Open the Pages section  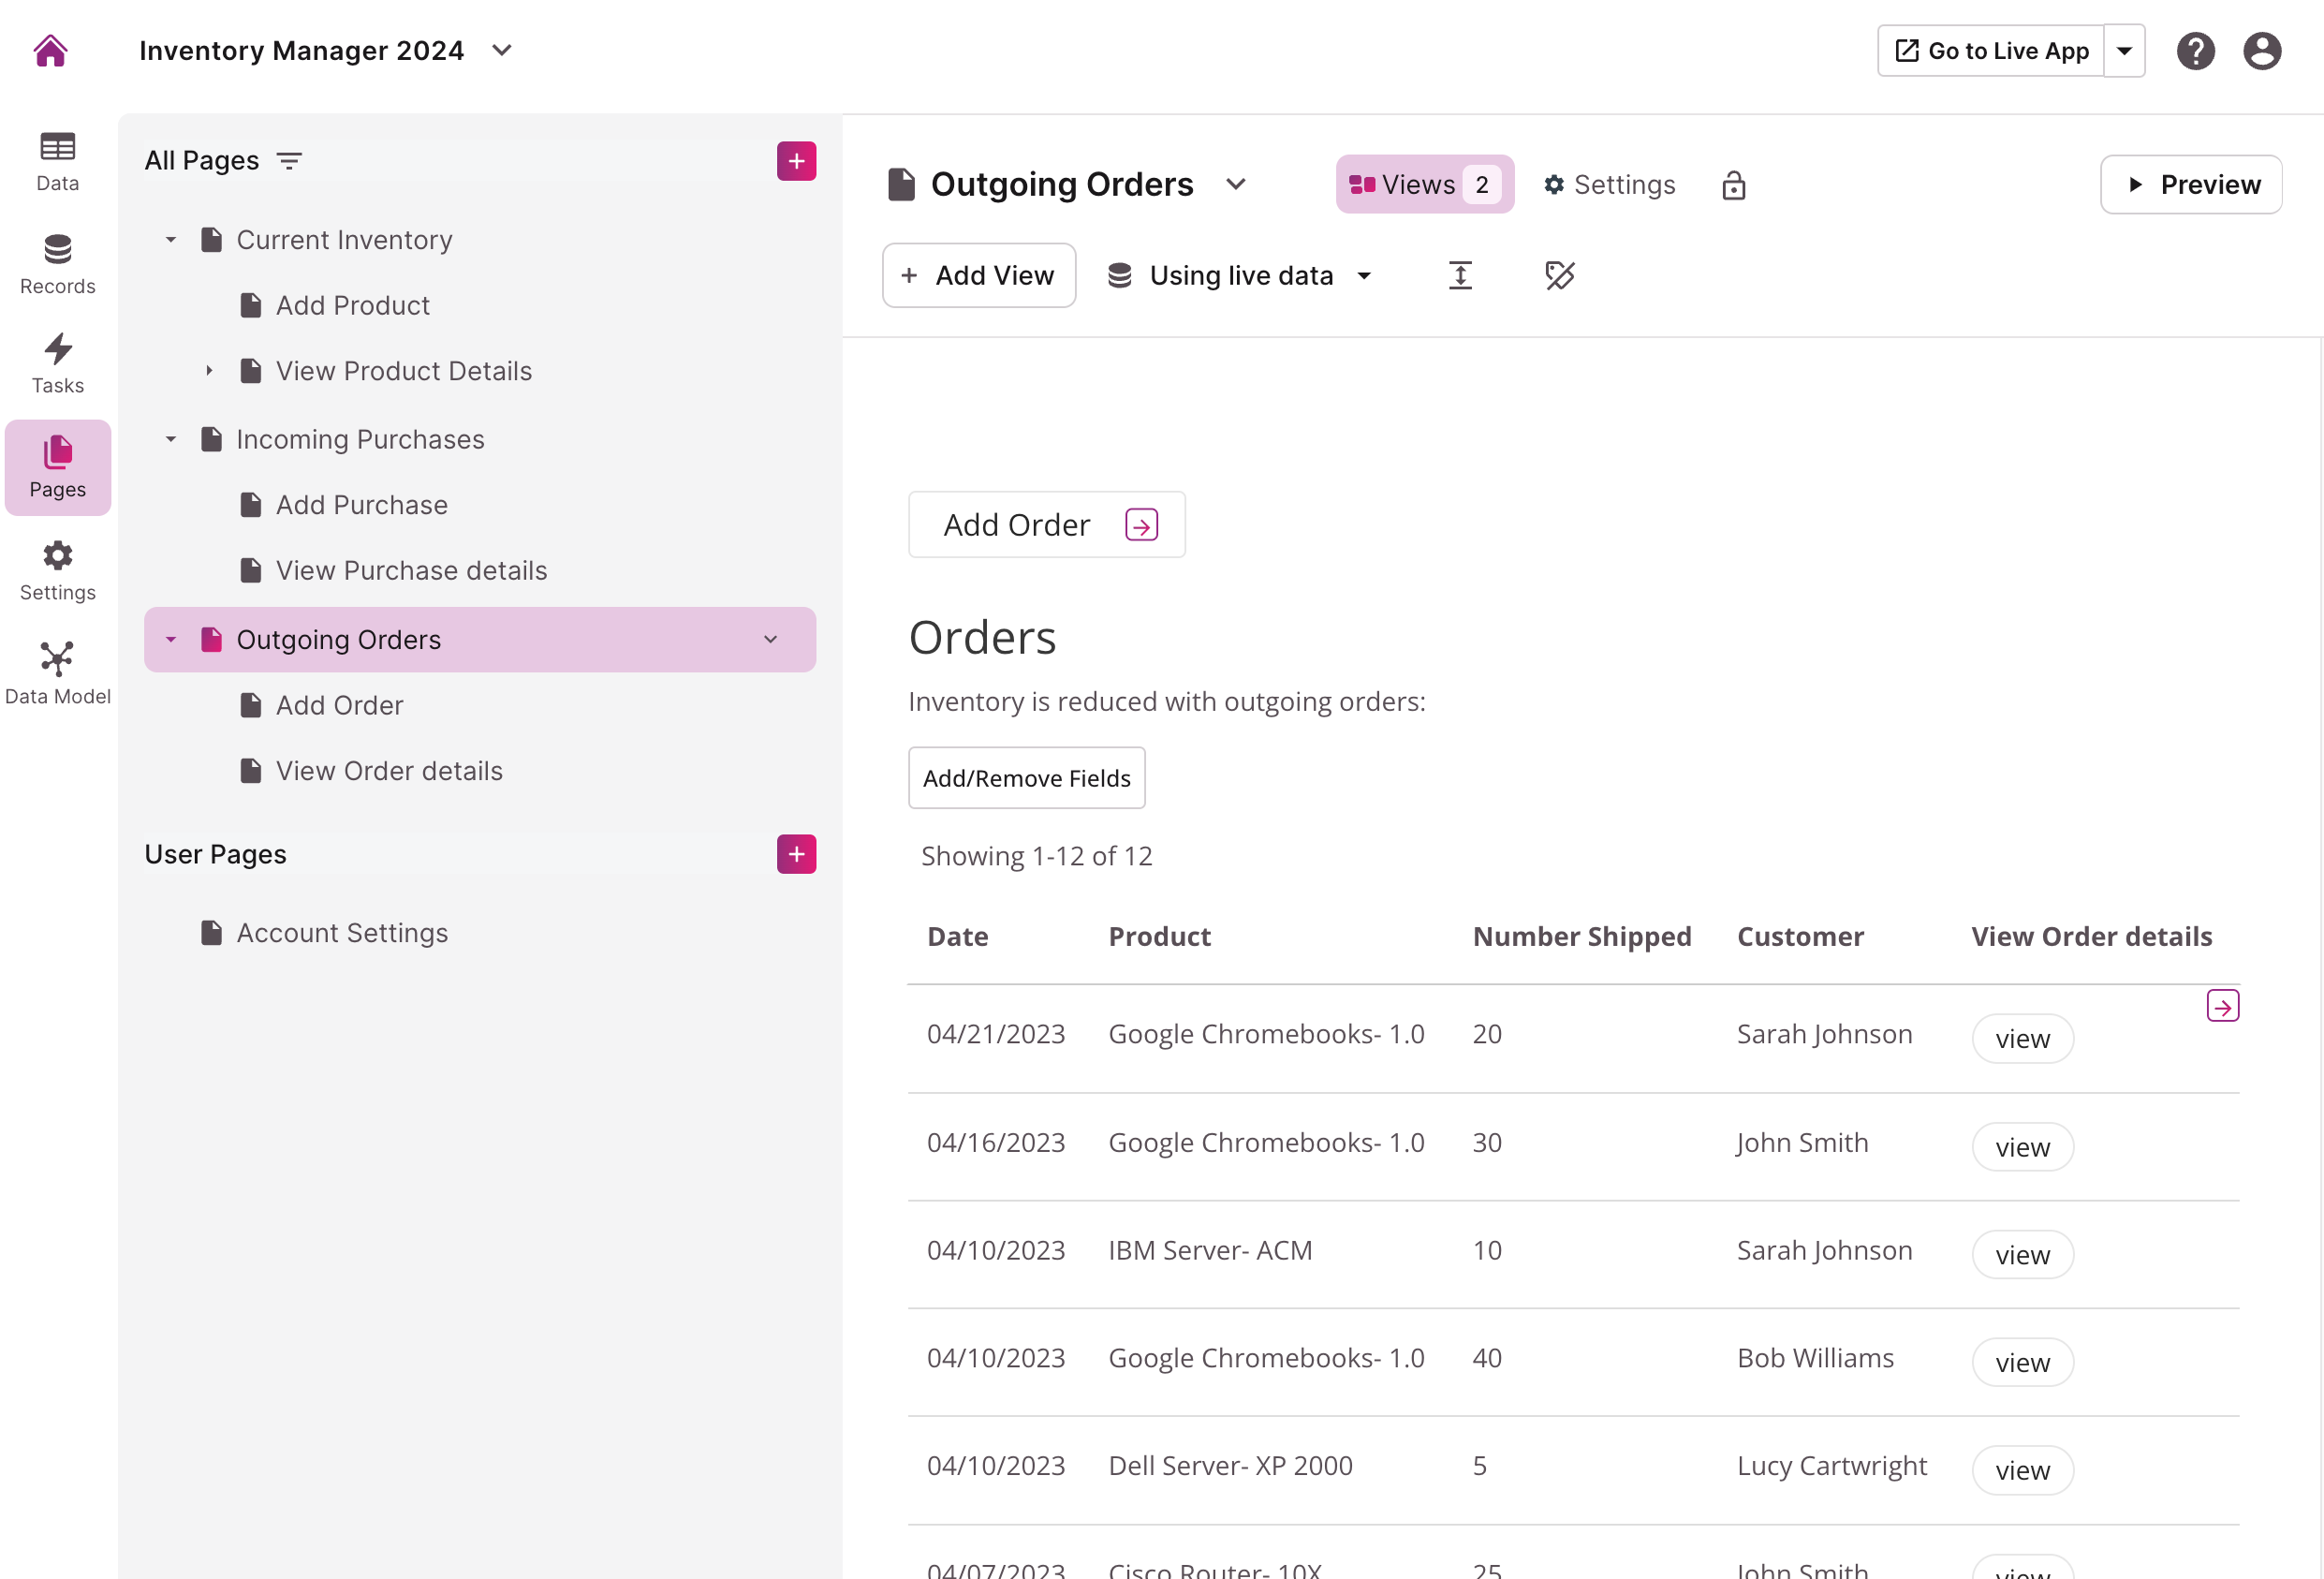pos(57,468)
